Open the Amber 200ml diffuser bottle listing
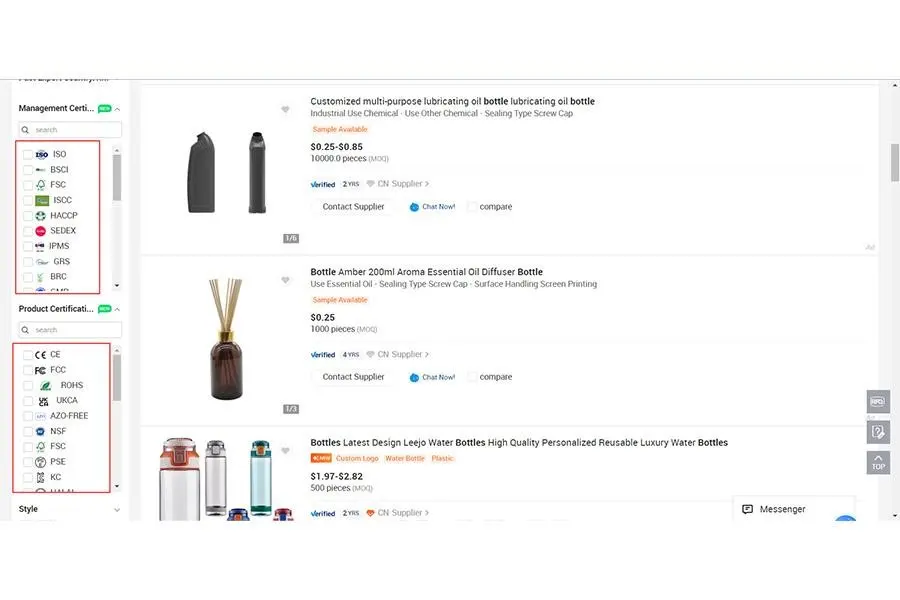The image size is (900, 600). (427, 271)
